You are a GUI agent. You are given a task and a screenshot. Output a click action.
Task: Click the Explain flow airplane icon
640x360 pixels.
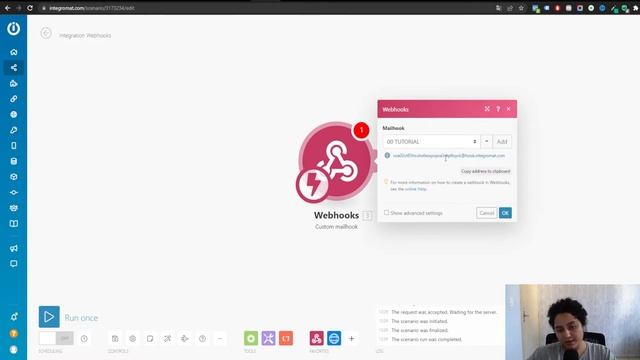(x=185, y=338)
